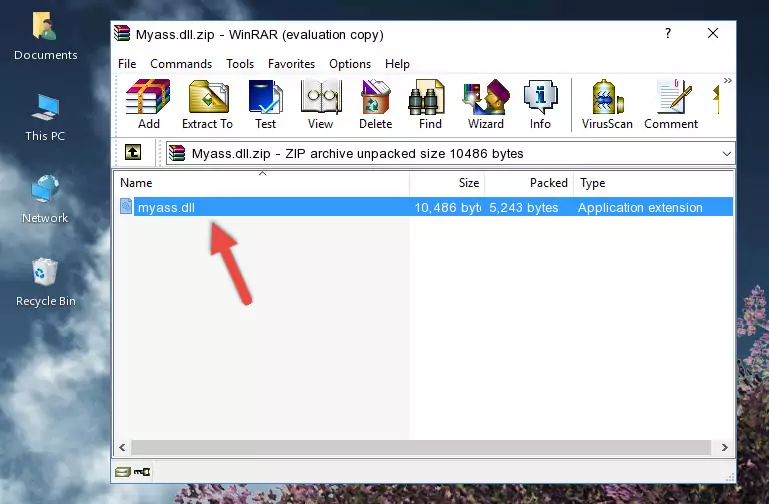Expand hidden toolbar buttons chevron
Image resolution: width=769 pixels, height=504 pixels.
coord(727,80)
